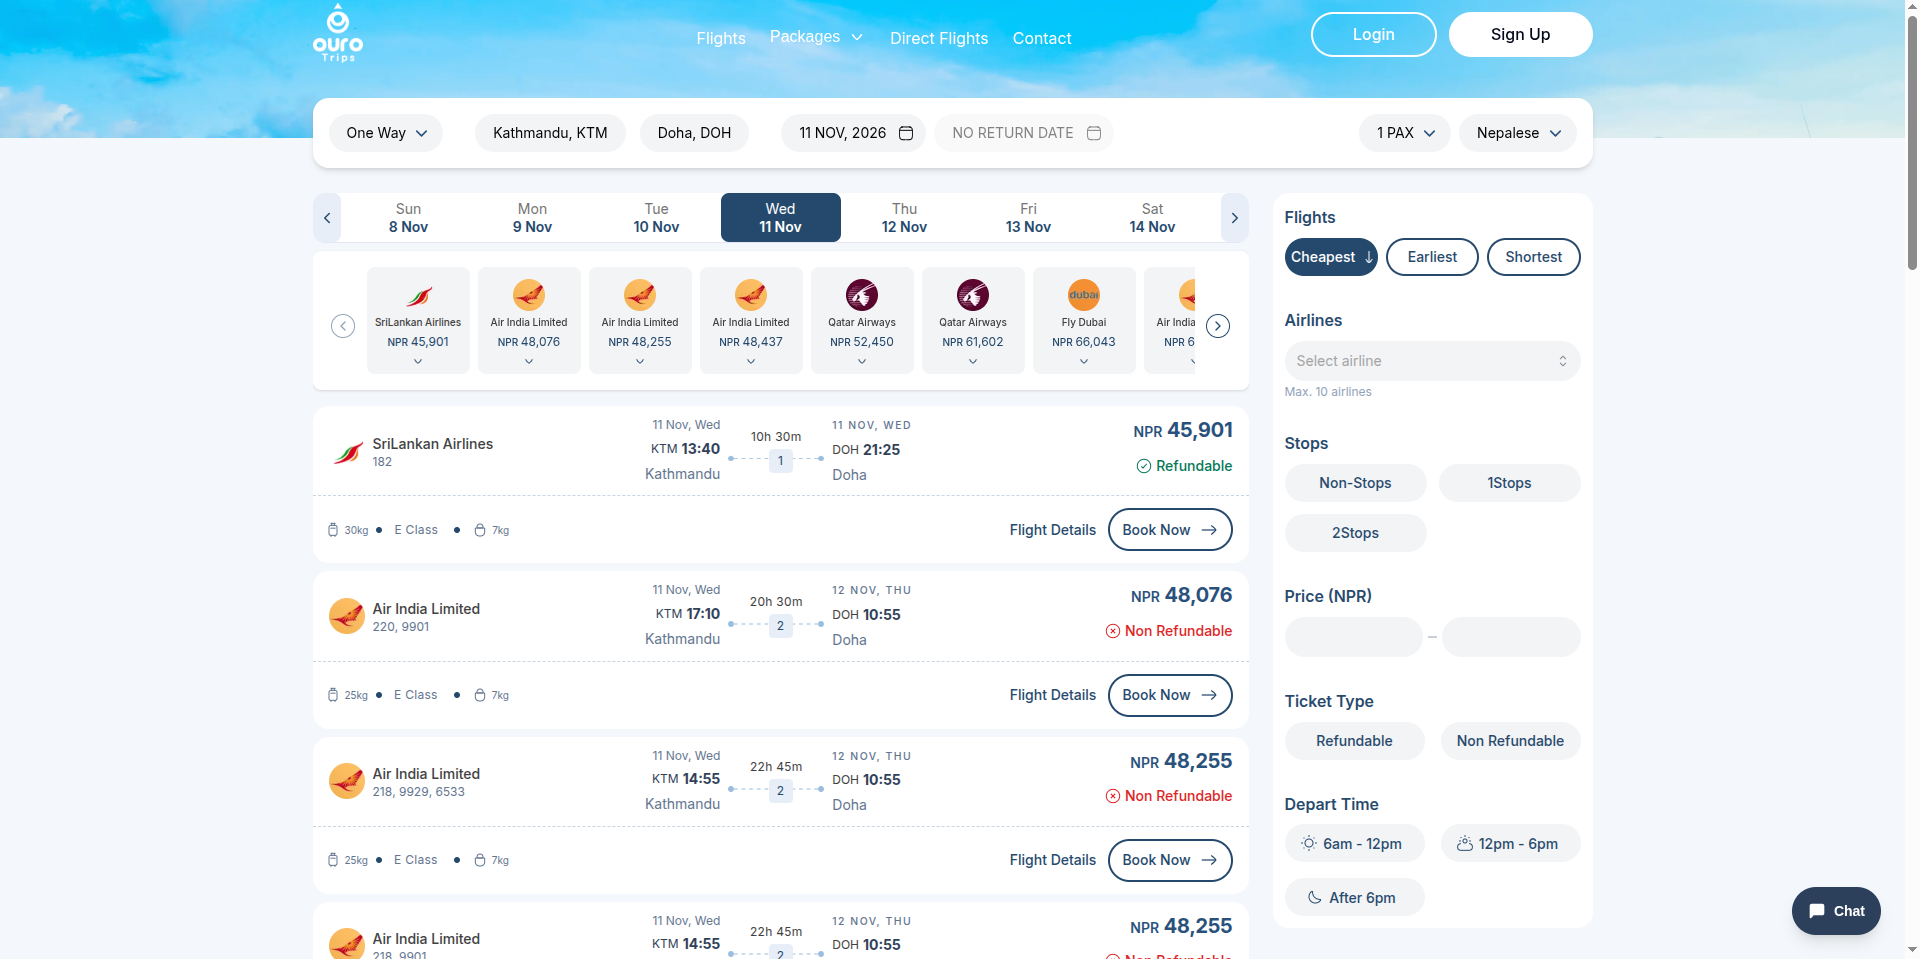The image size is (1920, 959).
Task: Click the Sign Up button
Action: (1520, 35)
